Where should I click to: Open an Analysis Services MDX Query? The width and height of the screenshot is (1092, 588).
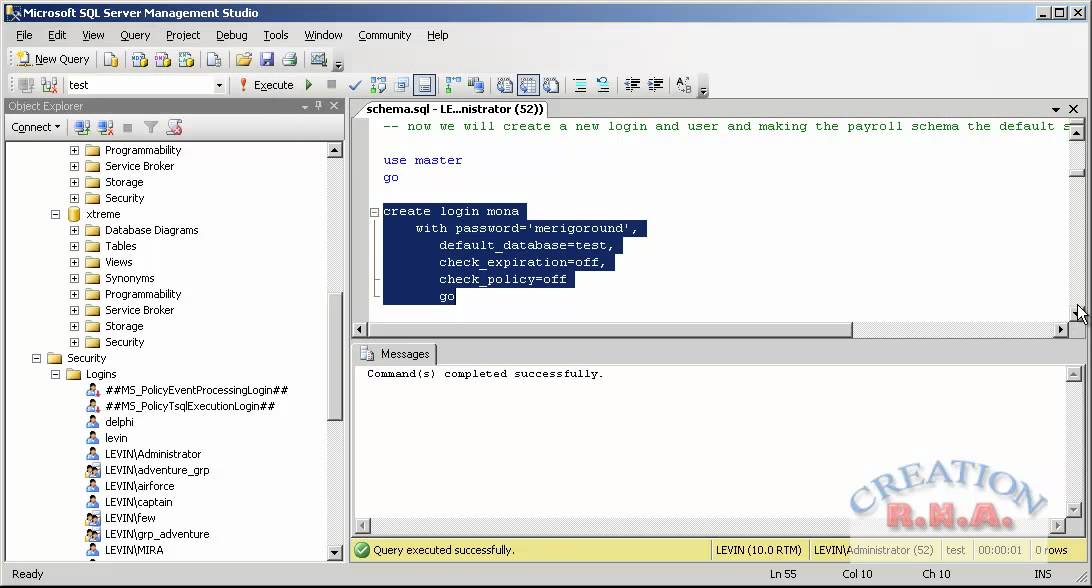pyautogui.click(x=139, y=60)
